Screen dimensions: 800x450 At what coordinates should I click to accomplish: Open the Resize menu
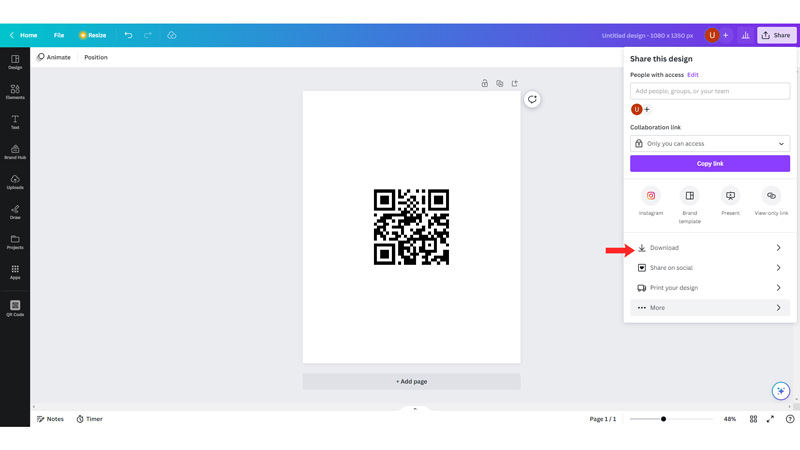[92, 35]
